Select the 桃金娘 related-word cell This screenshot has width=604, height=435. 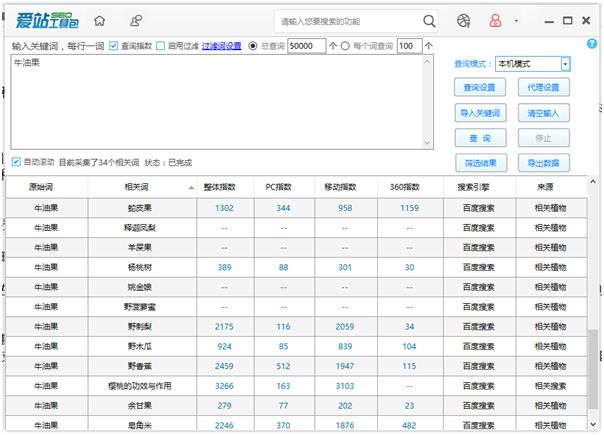click(x=142, y=287)
